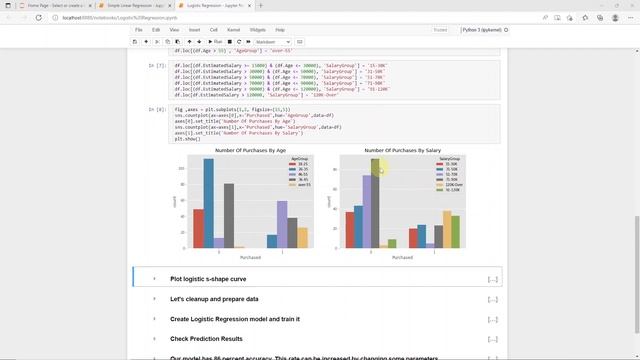This screenshot has width=640, height=360.
Task: Cut selected cells with the scissors icon
Action: 157,42
